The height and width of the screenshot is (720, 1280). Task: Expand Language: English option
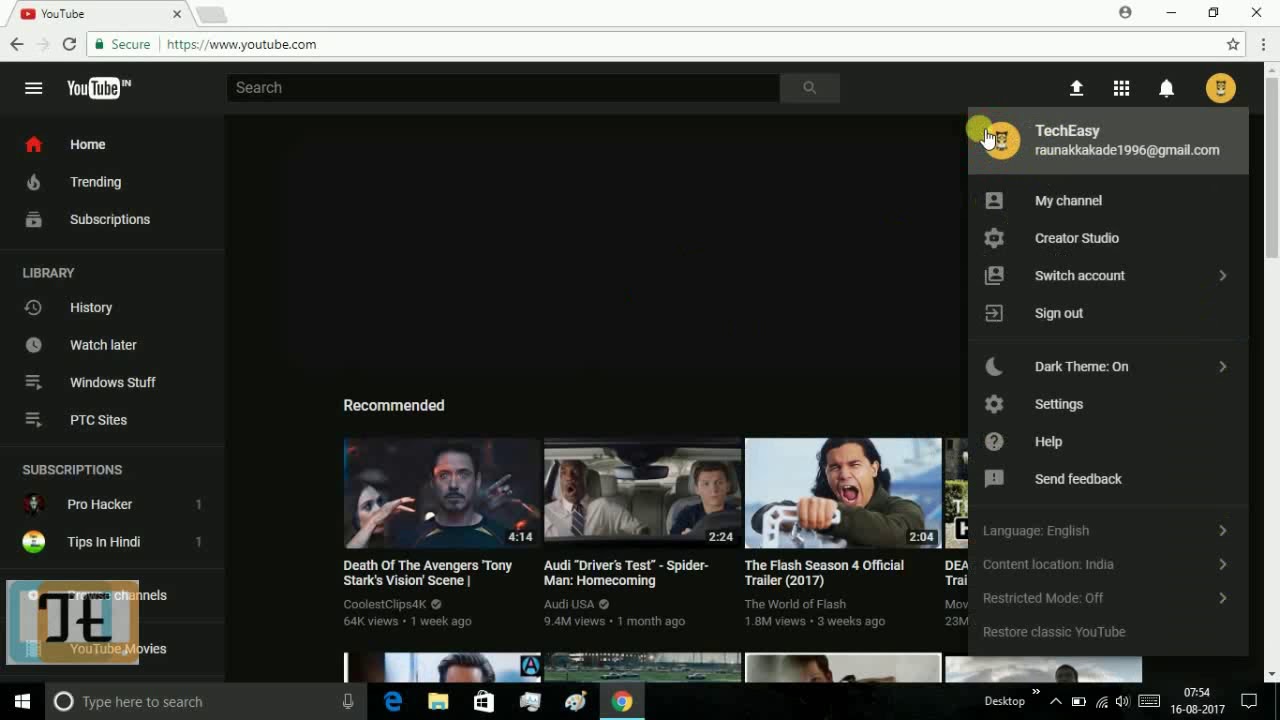click(x=1108, y=531)
